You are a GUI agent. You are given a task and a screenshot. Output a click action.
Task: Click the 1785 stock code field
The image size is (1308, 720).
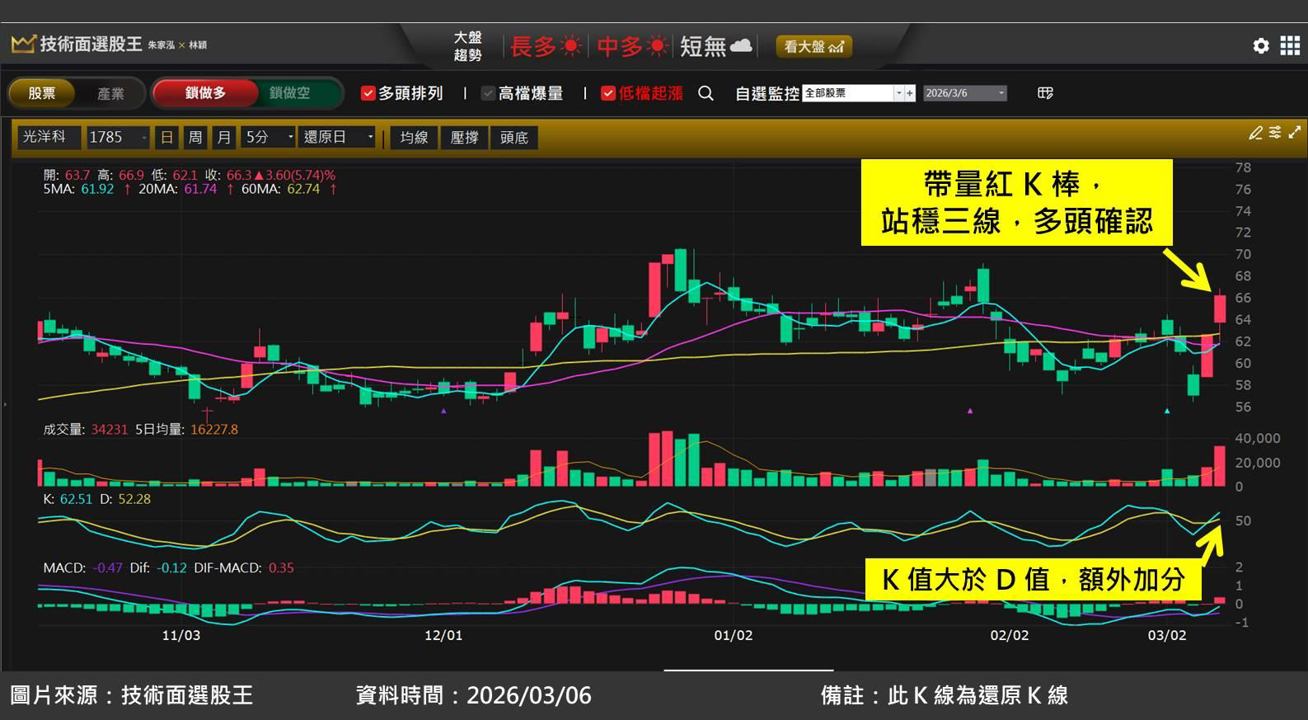pyautogui.click(x=117, y=137)
